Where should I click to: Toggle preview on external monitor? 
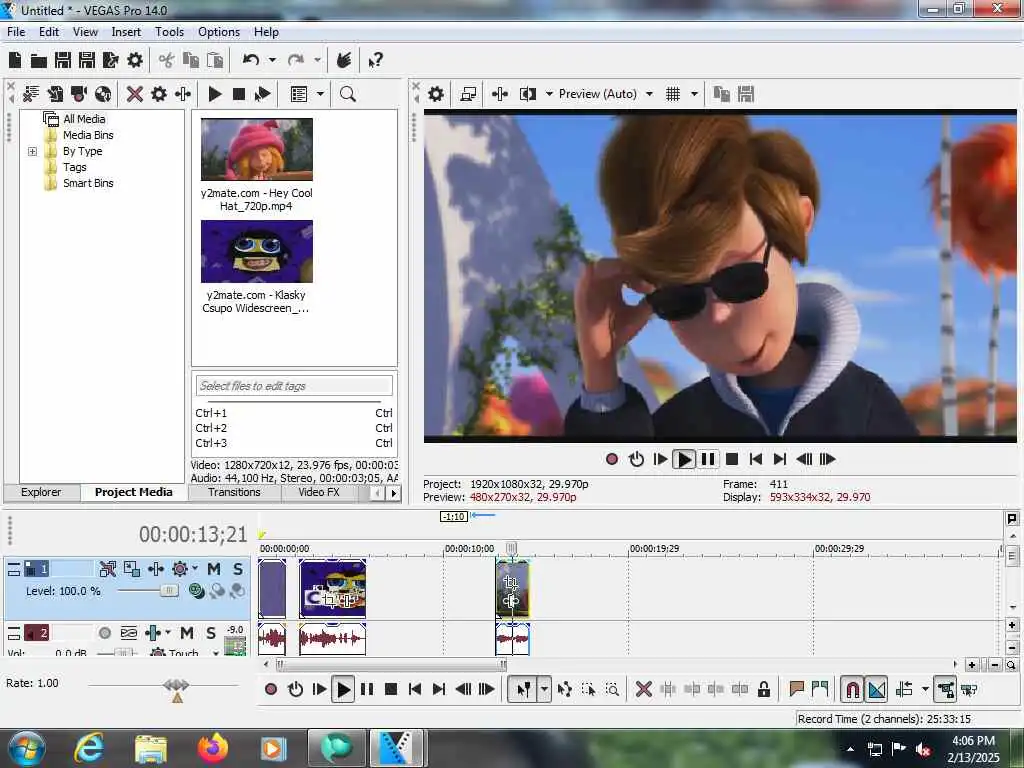click(x=468, y=94)
